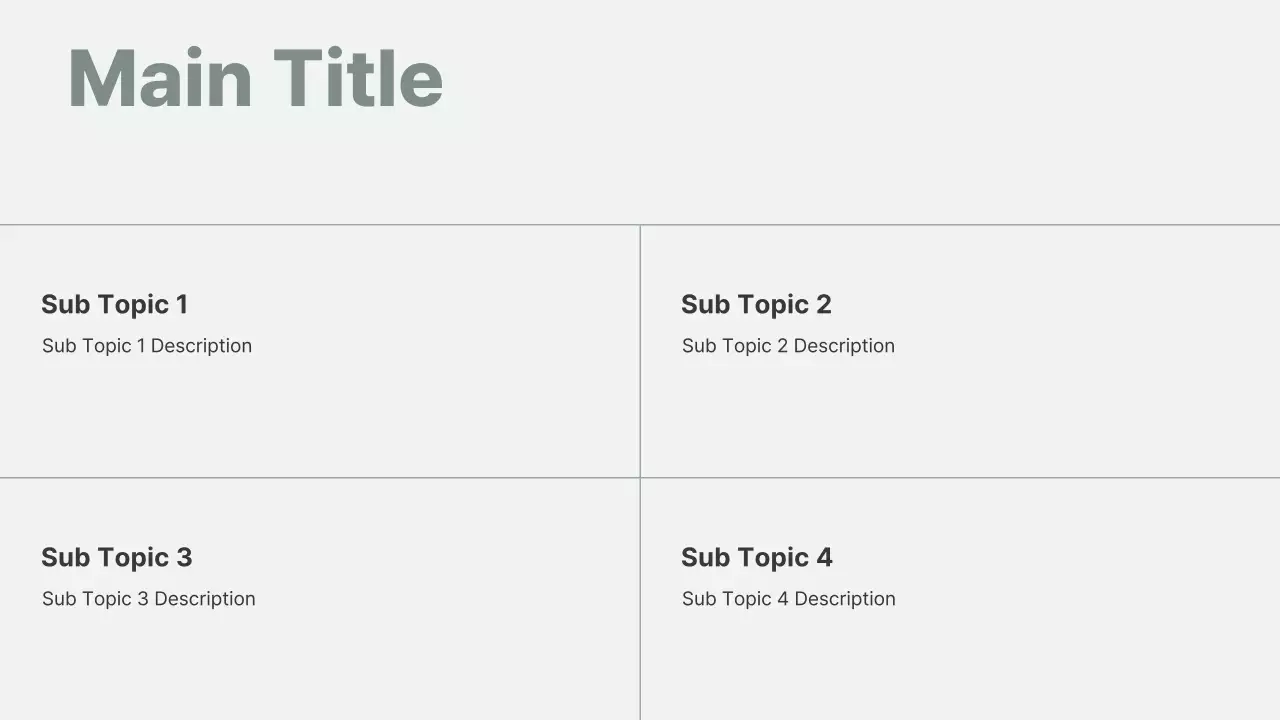Select vertical divider between Sub Topics 1 and 2
This screenshot has width=1280, height=720.
tap(640, 350)
